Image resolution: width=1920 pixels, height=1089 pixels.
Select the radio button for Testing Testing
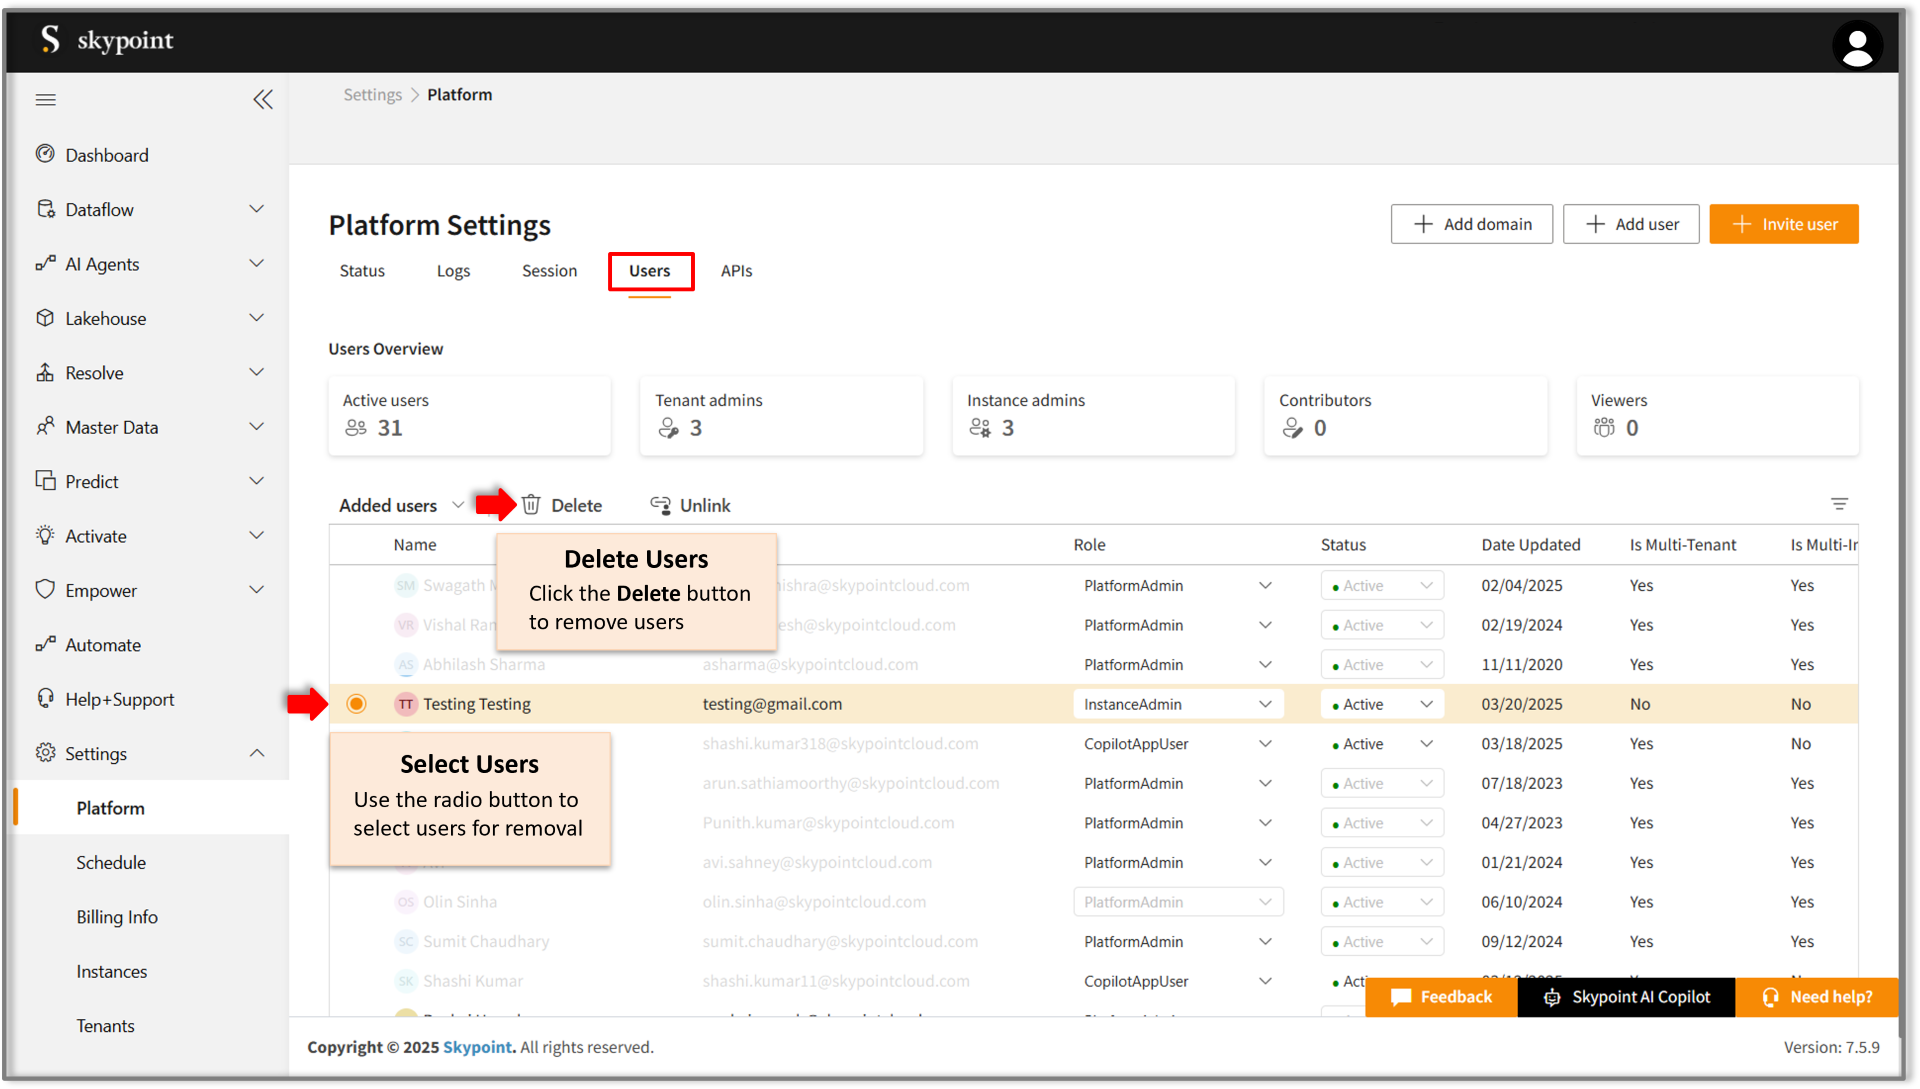point(357,703)
